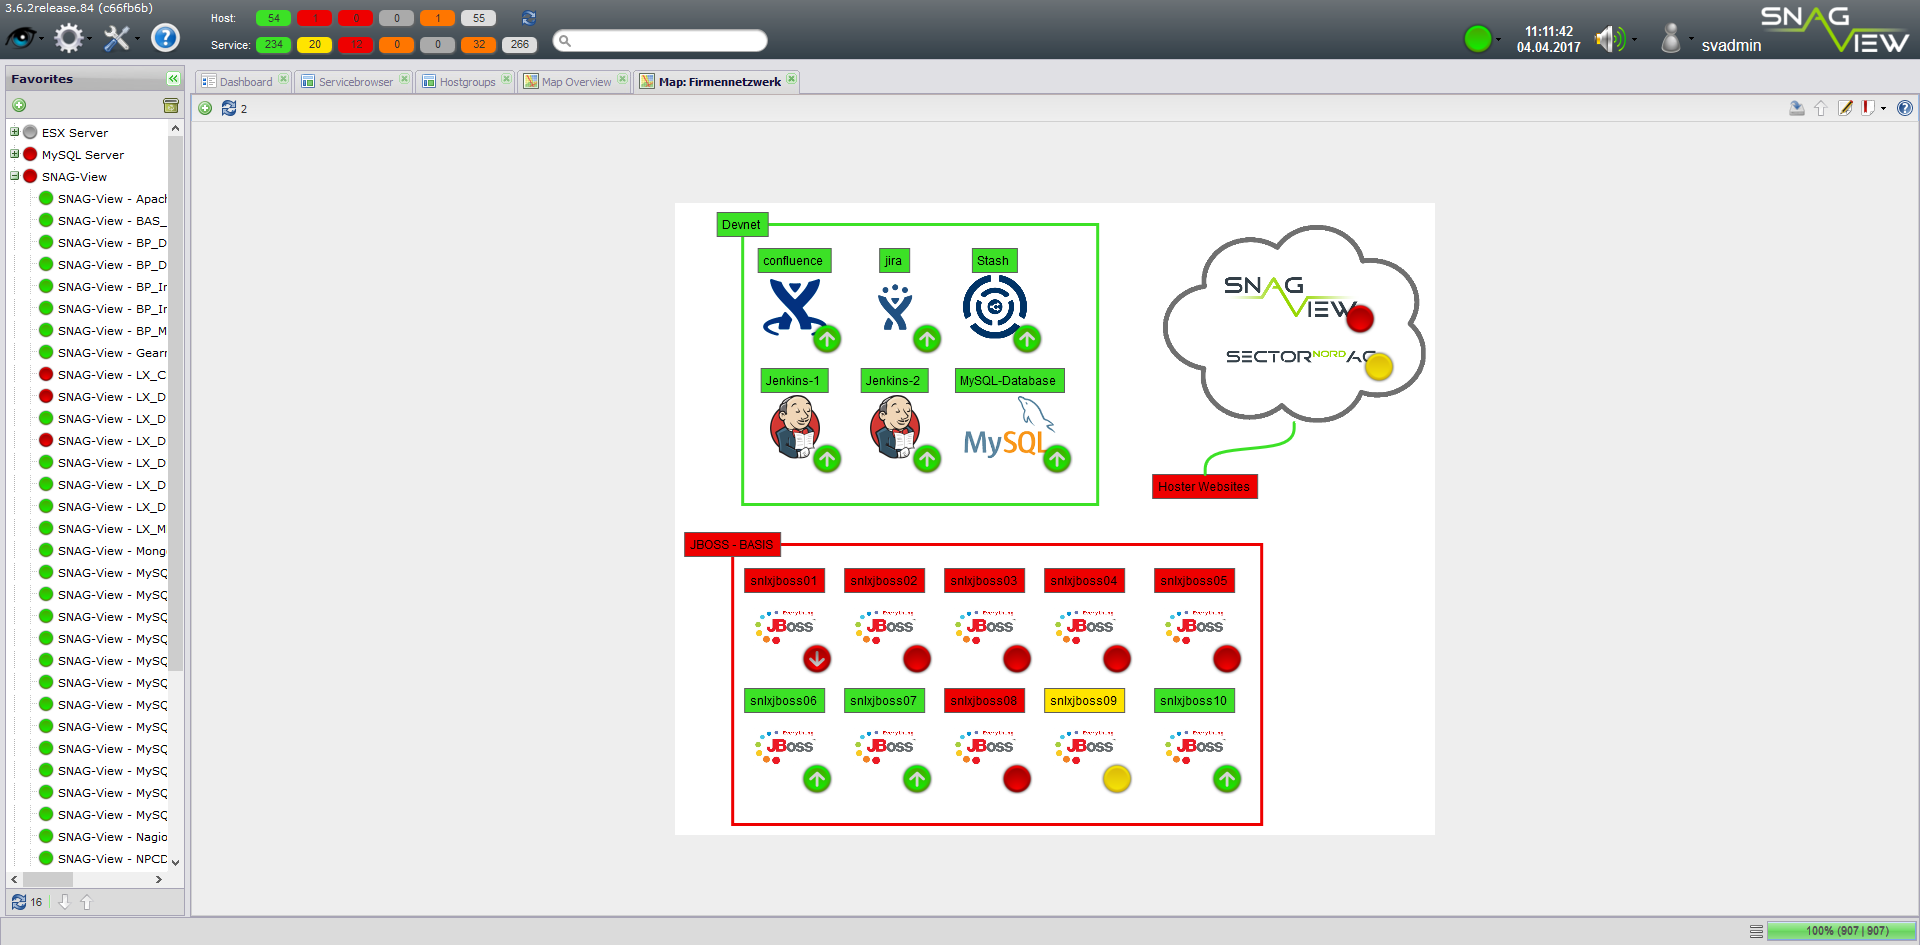
Task: Refresh the host and service status counters
Action: [529, 18]
